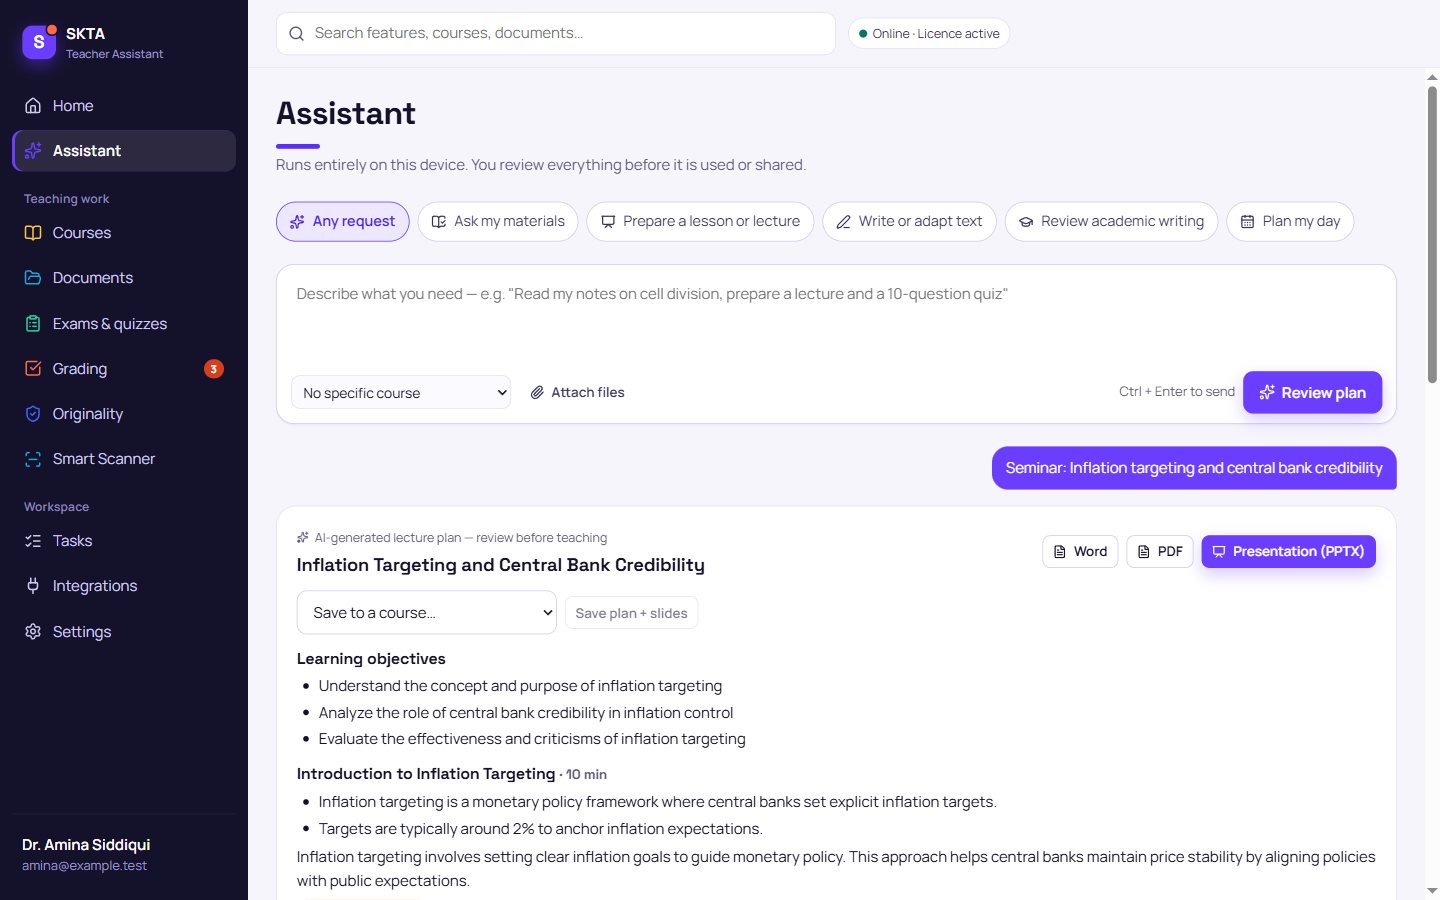
Task: Click the search magnifier icon
Action: tap(296, 34)
